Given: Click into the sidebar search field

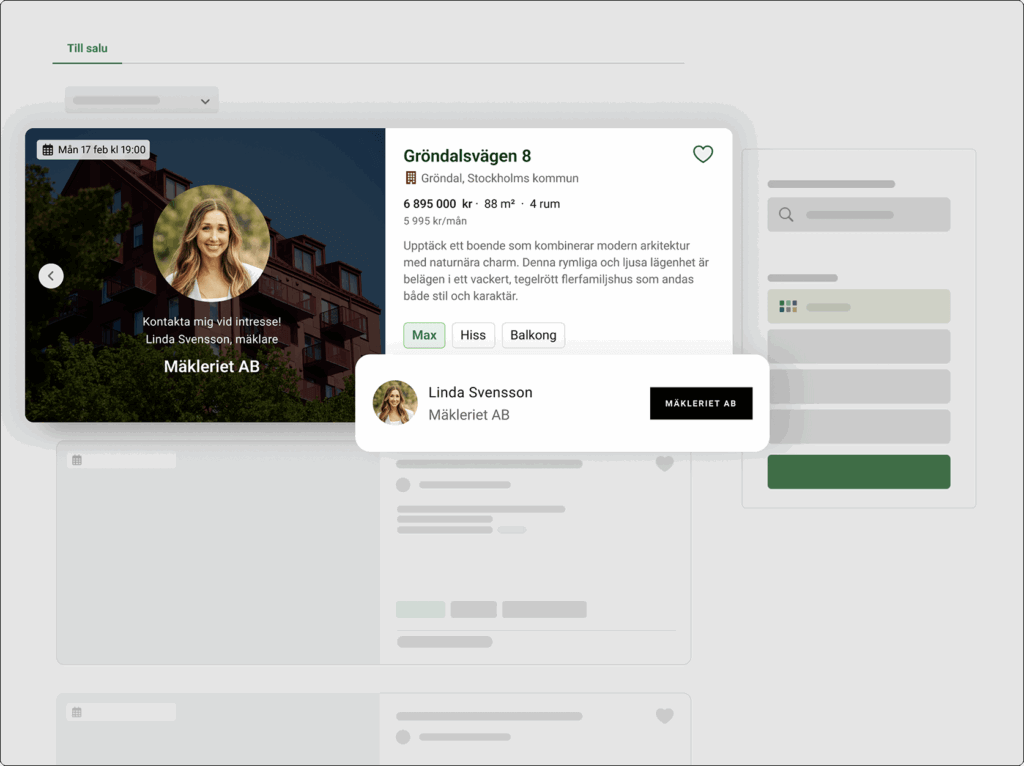Looking at the screenshot, I should (x=859, y=214).
